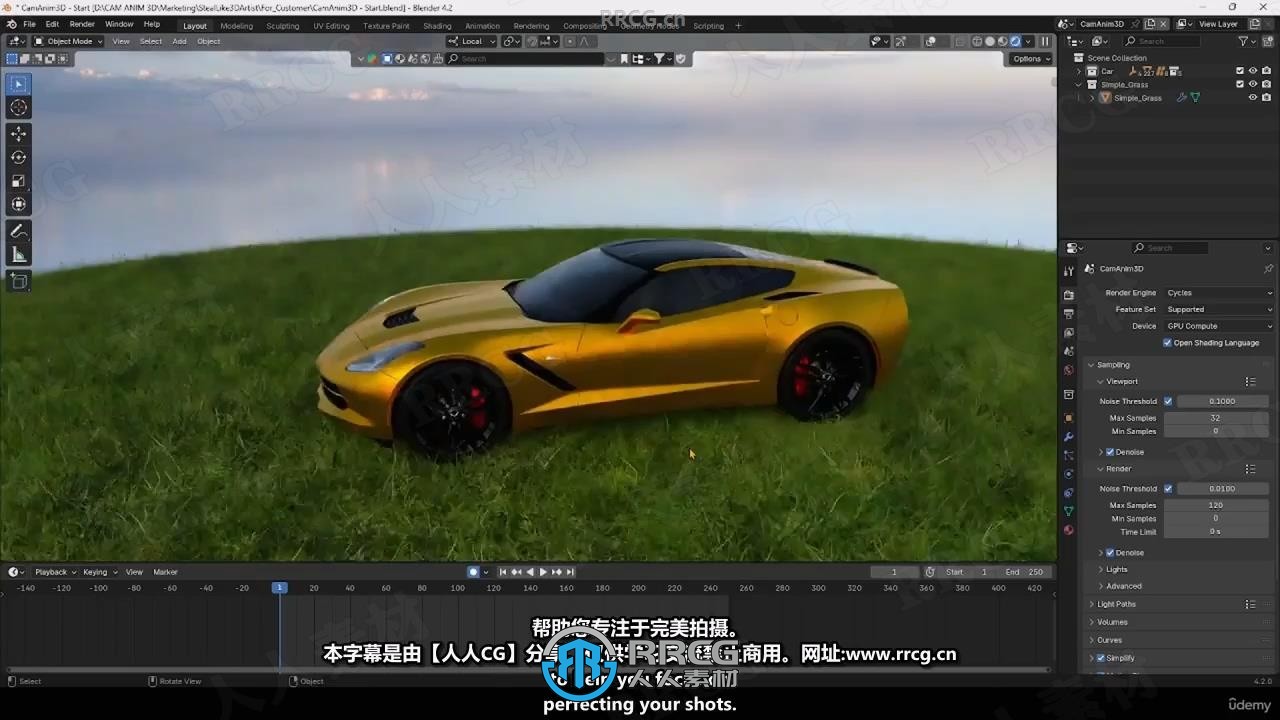Activate the Transform tool
Screen dimensions: 1280x720
(18, 204)
